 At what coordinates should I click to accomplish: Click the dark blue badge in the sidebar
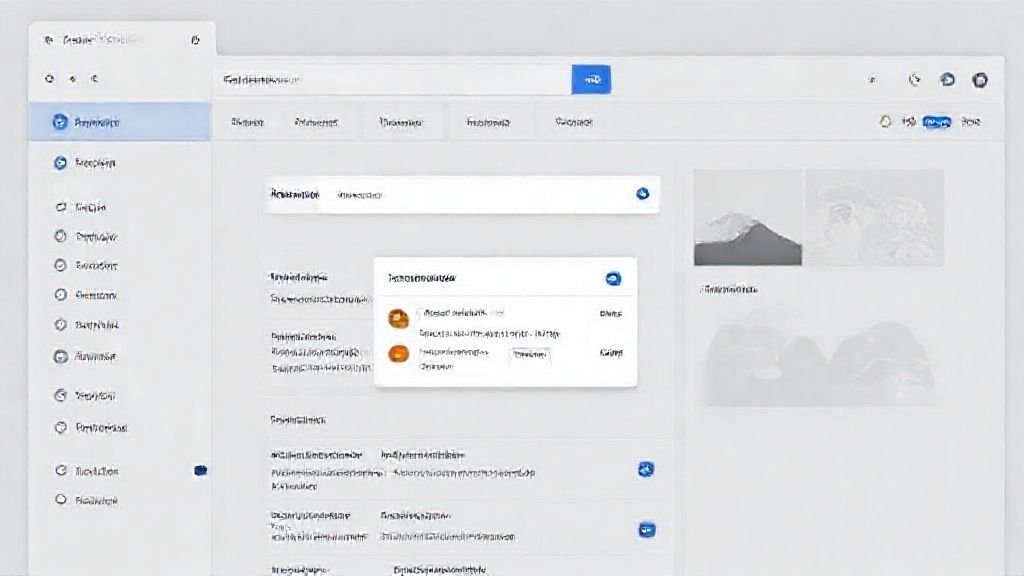[x=200, y=470]
